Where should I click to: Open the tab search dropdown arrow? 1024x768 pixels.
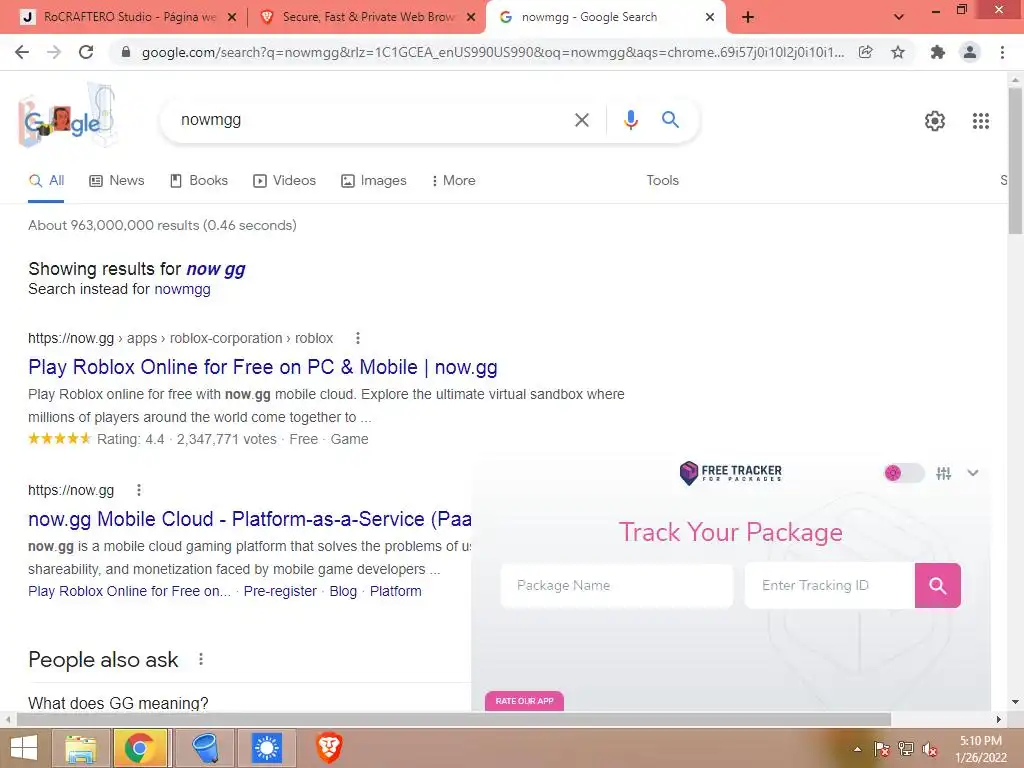point(899,17)
